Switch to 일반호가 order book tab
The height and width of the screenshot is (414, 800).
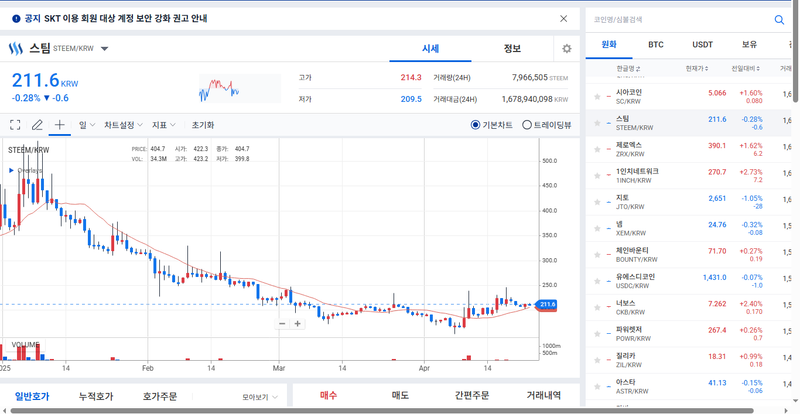pyautogui.click(x=32, y=396)
